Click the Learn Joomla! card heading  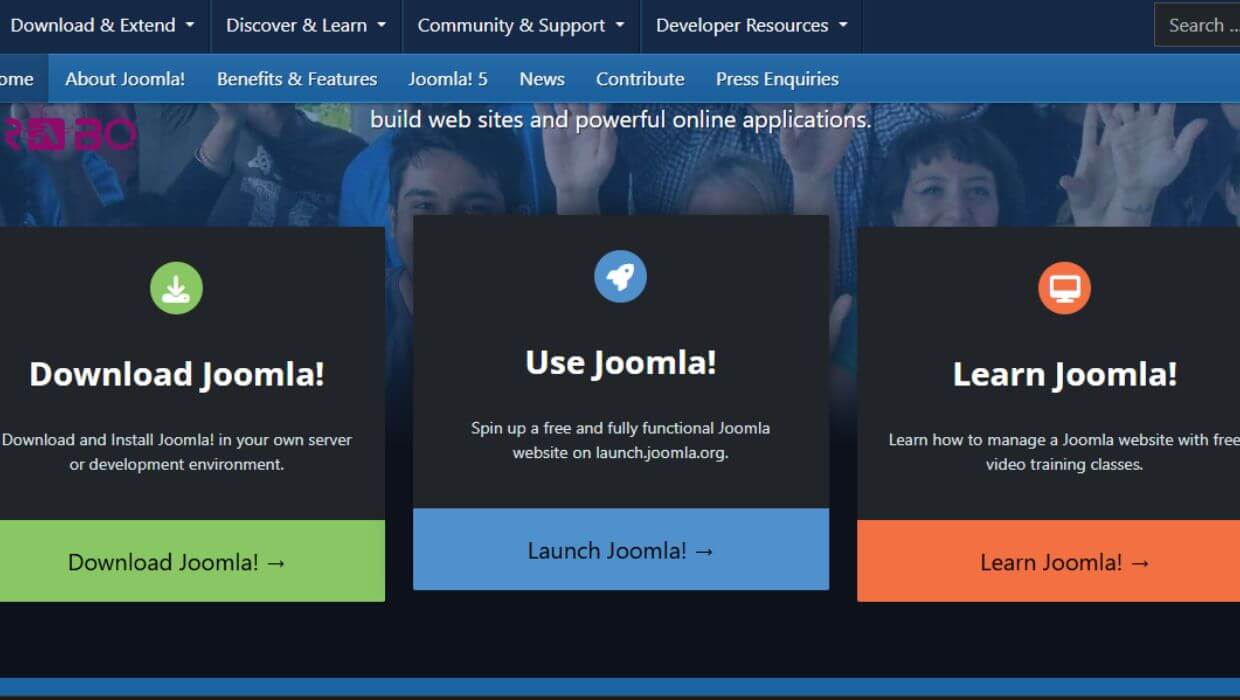click(1064, 374)
